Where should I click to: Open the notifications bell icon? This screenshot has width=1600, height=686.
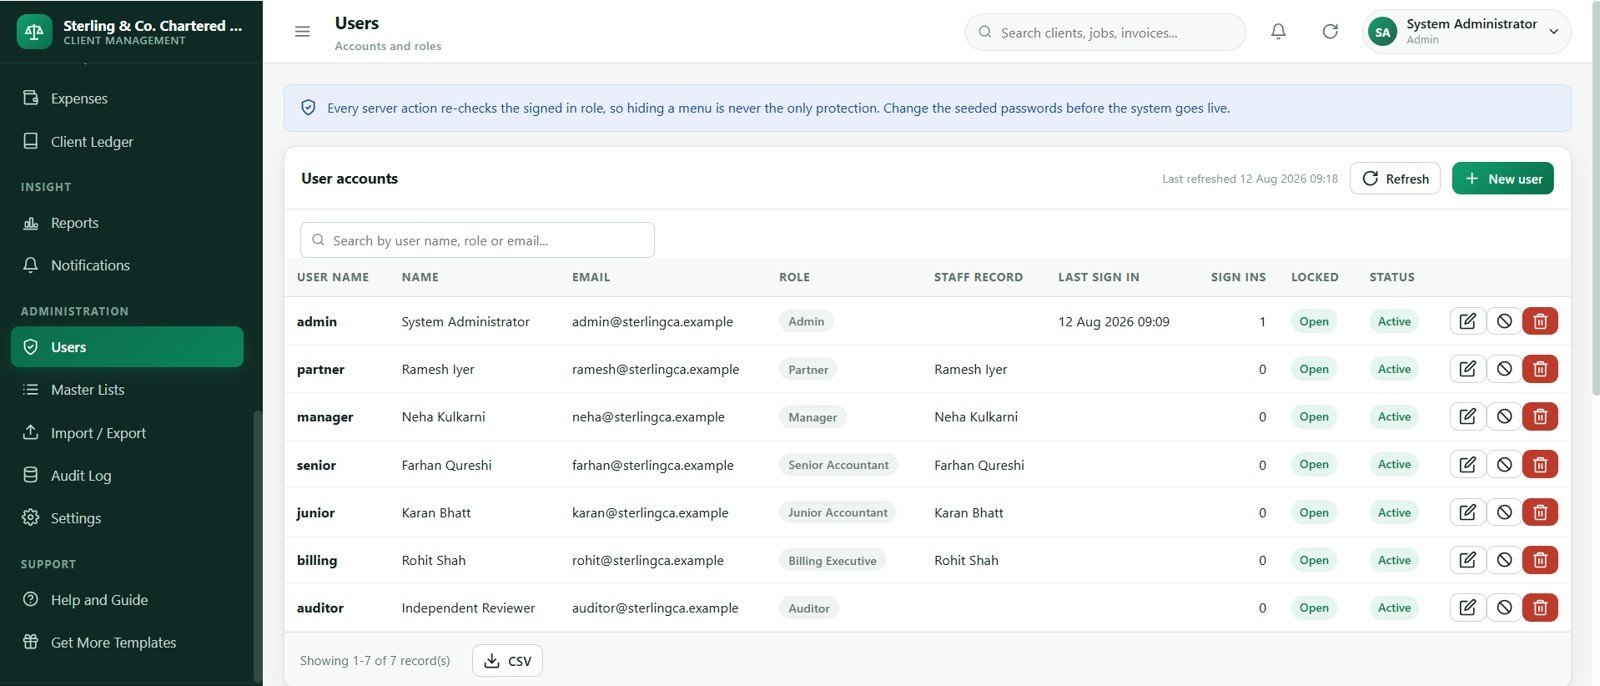[1278, 32]
